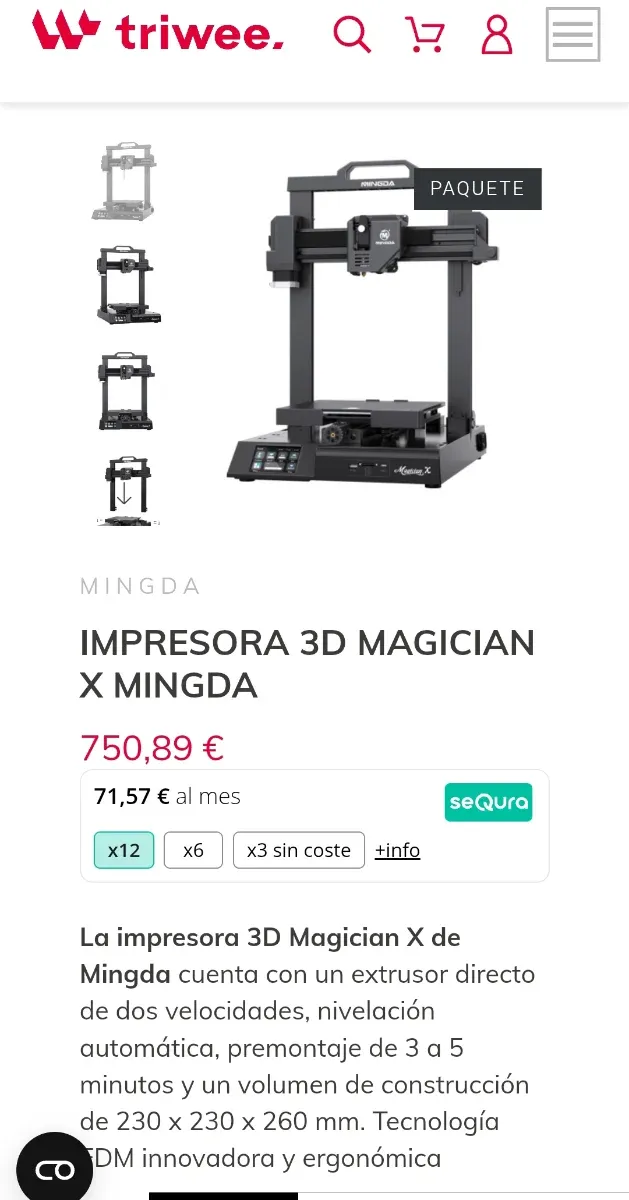Open the MINGDA brand link
This screenshot has width=629, height=1200.
pos(140,586)
